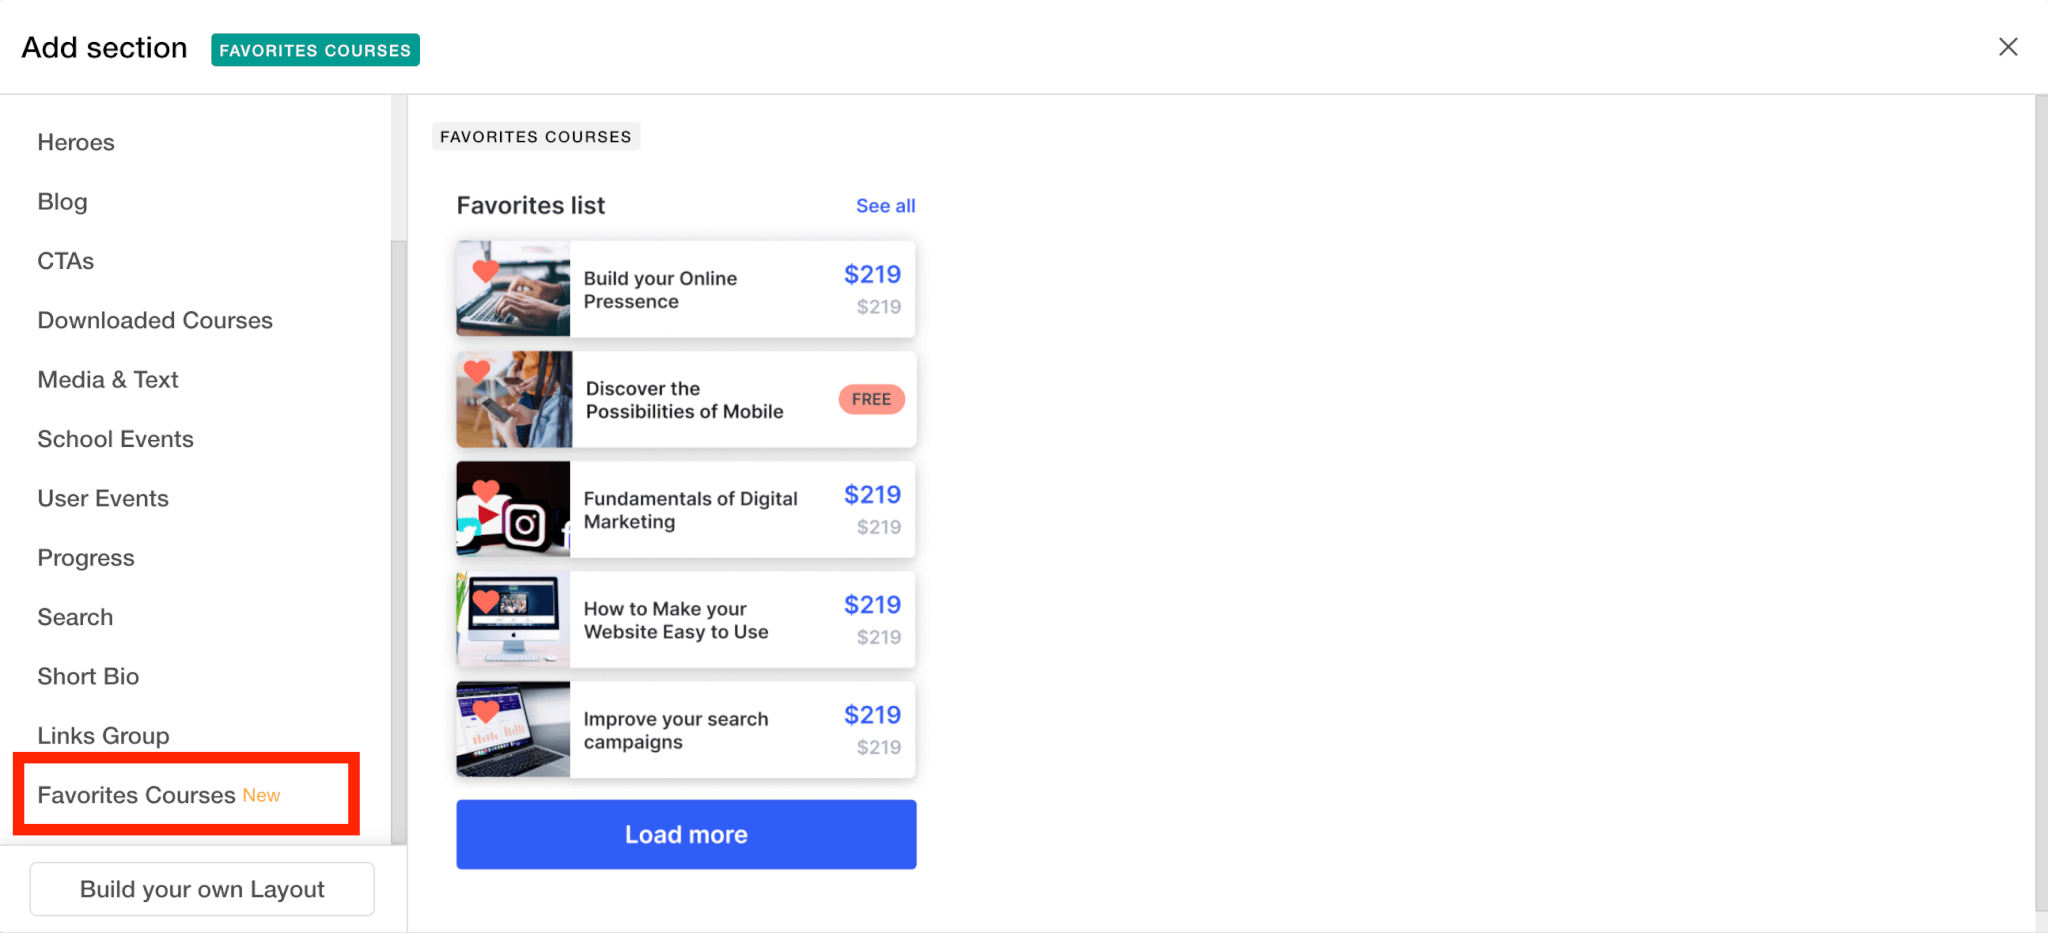2048x933 pixels.
Task: Click the green FAVORITES COURSES header tag
Action: pyautogui.click(x=315, y=50)
